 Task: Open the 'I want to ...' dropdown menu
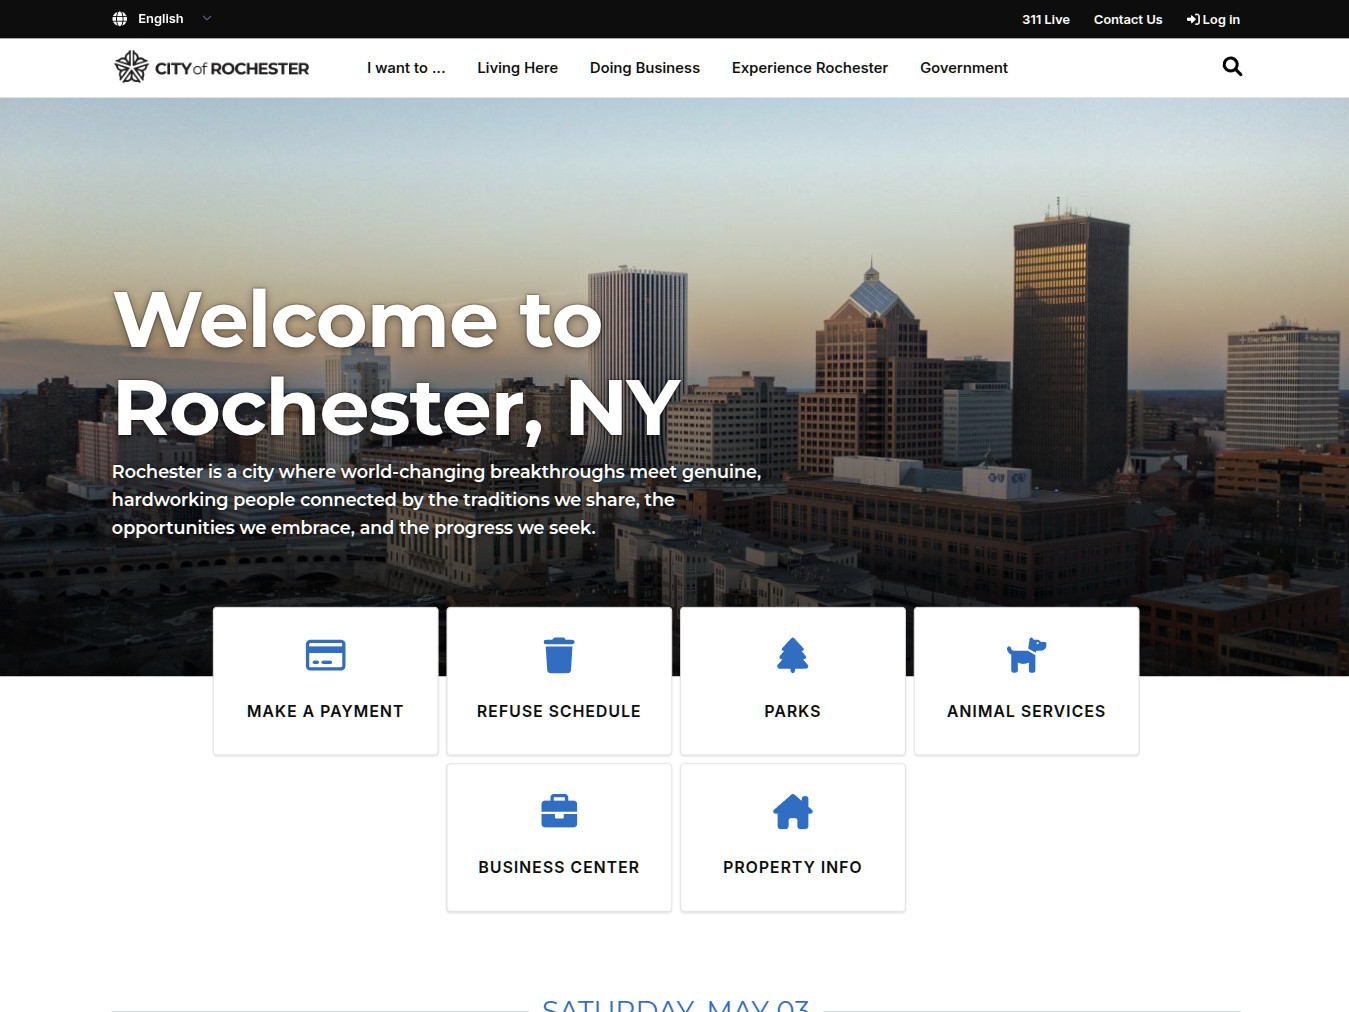pyautogui.click(x=406, y=67)
